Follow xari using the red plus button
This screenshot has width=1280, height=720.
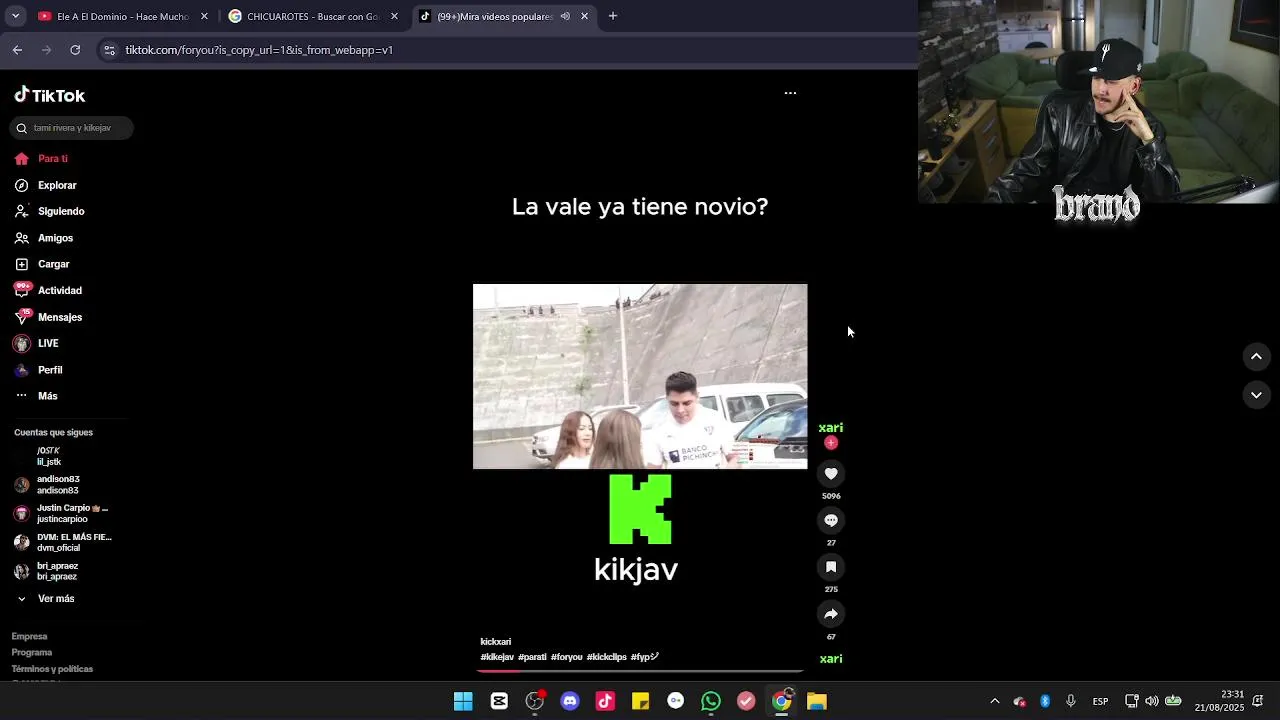point(831,443)
